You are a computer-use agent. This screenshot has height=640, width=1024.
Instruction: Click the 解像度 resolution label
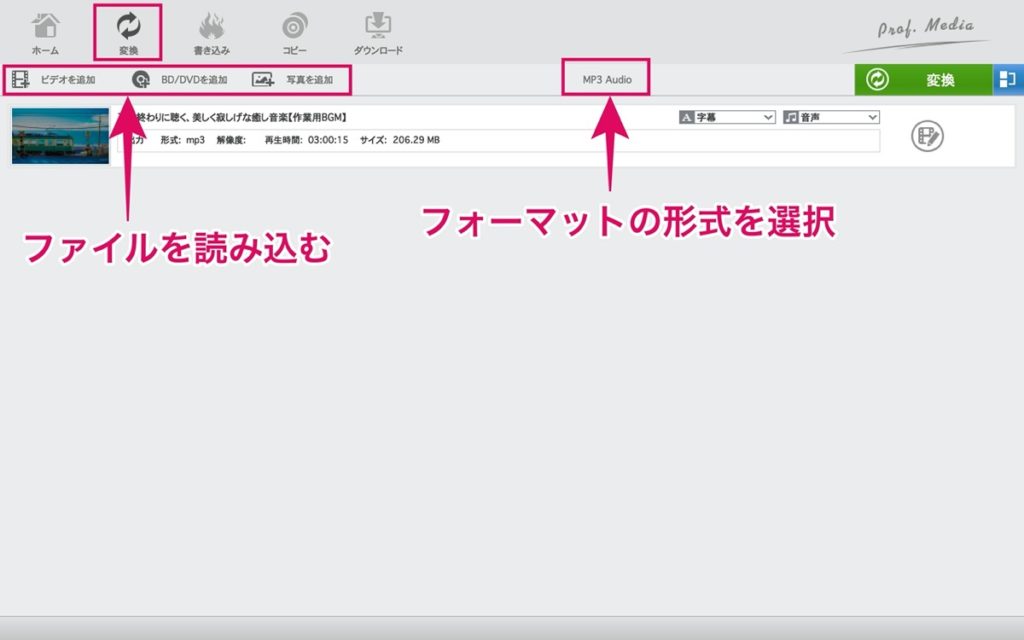231,140
